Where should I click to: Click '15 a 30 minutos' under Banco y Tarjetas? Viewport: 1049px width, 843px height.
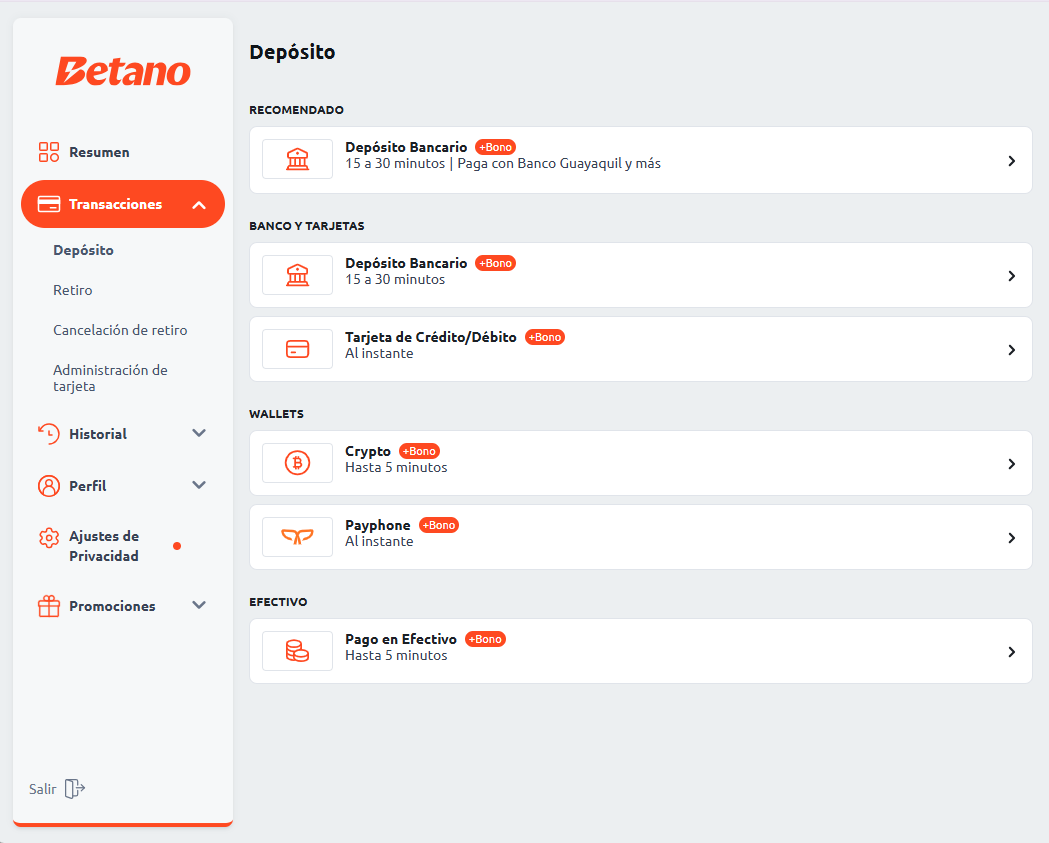tap(395, 280)
